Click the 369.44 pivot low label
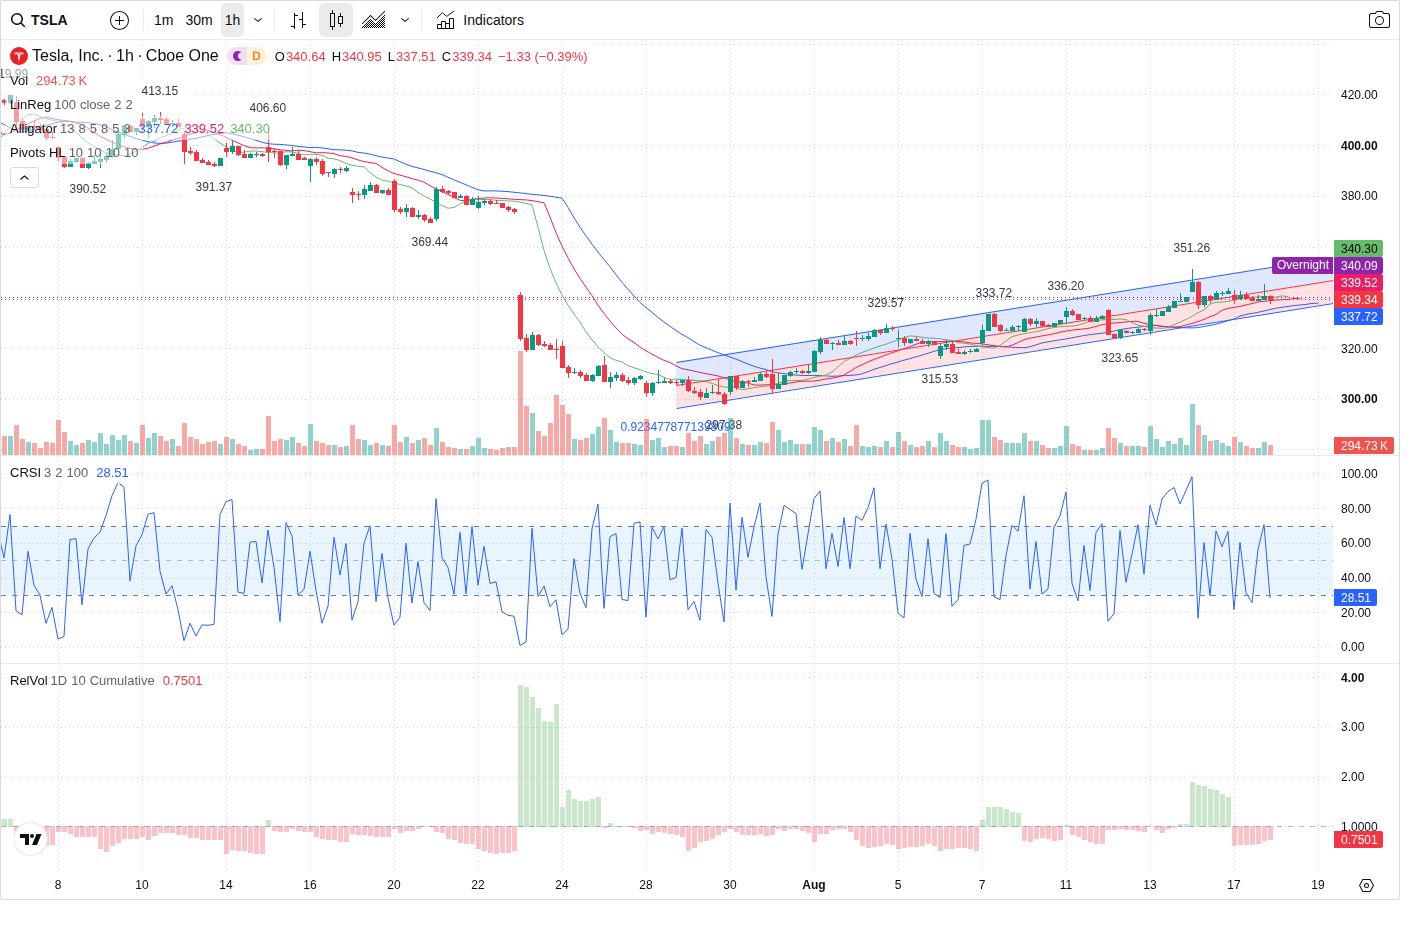The width and height of the screenshot is (1420, 950). 430,242
